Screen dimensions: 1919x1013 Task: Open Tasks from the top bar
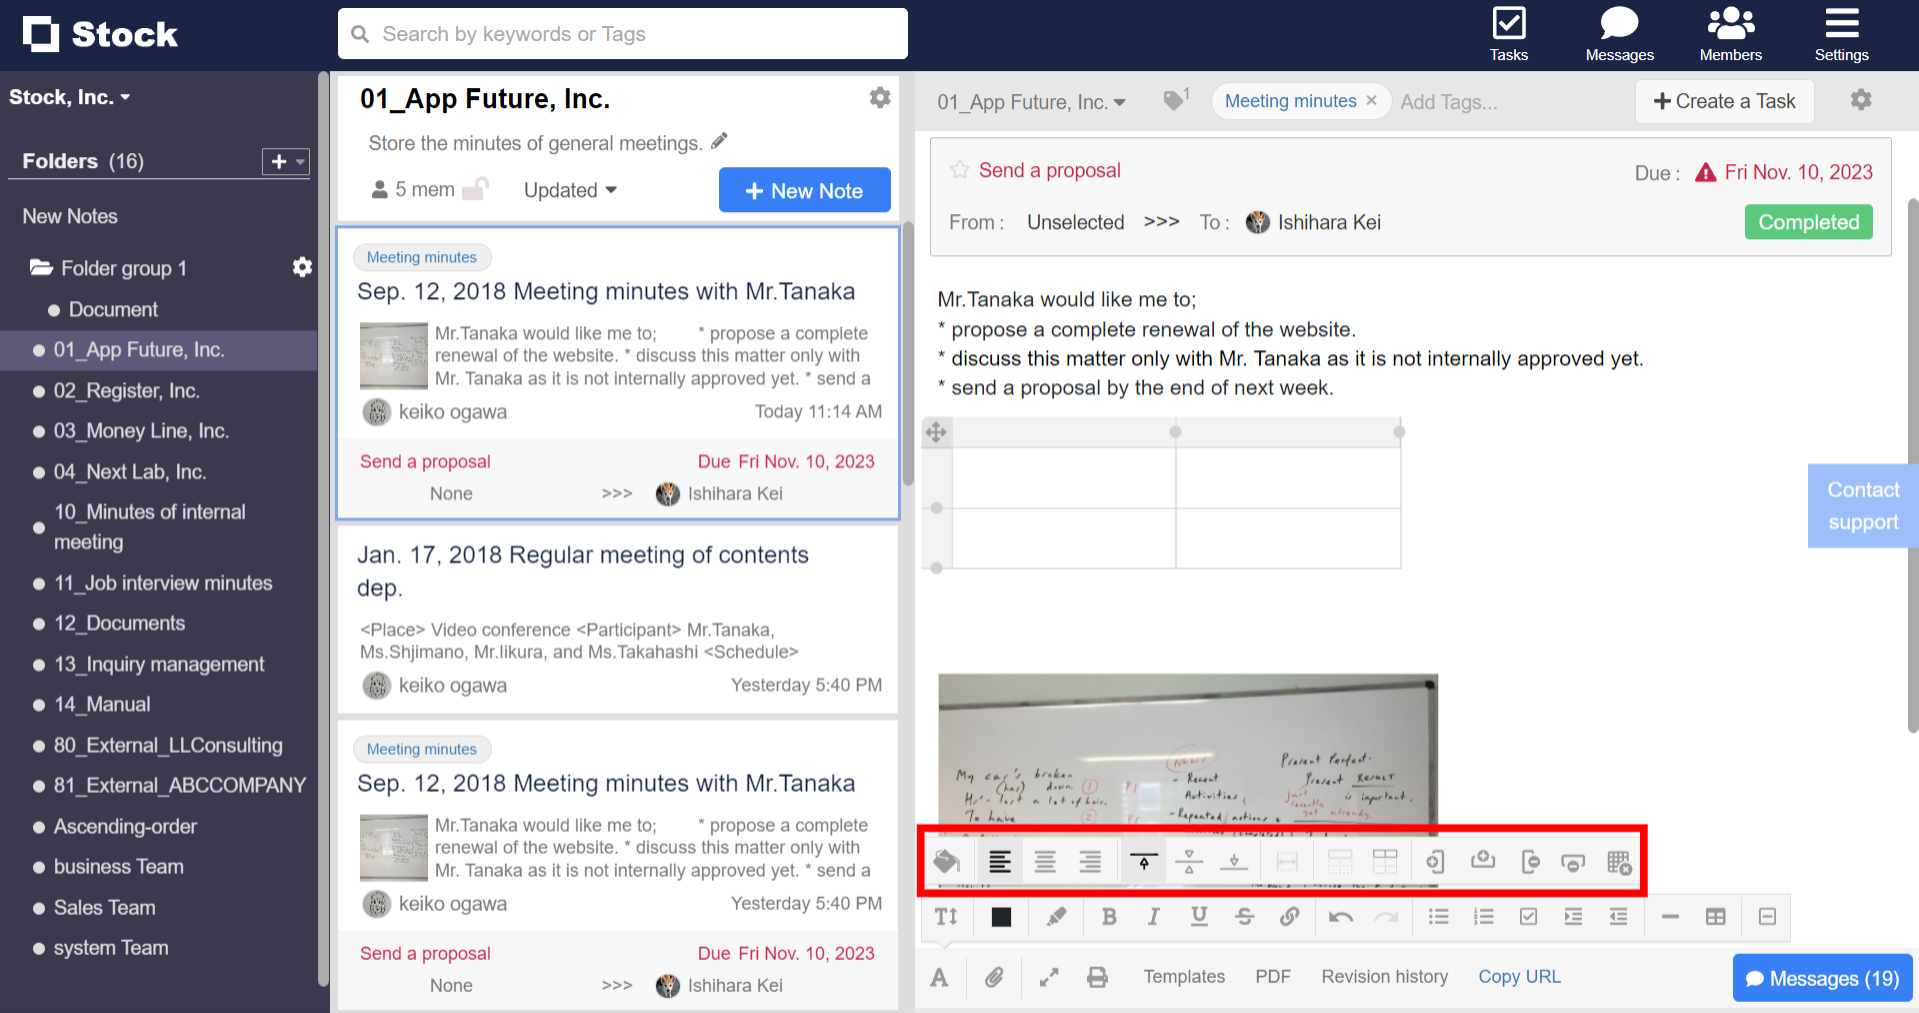1508,35
